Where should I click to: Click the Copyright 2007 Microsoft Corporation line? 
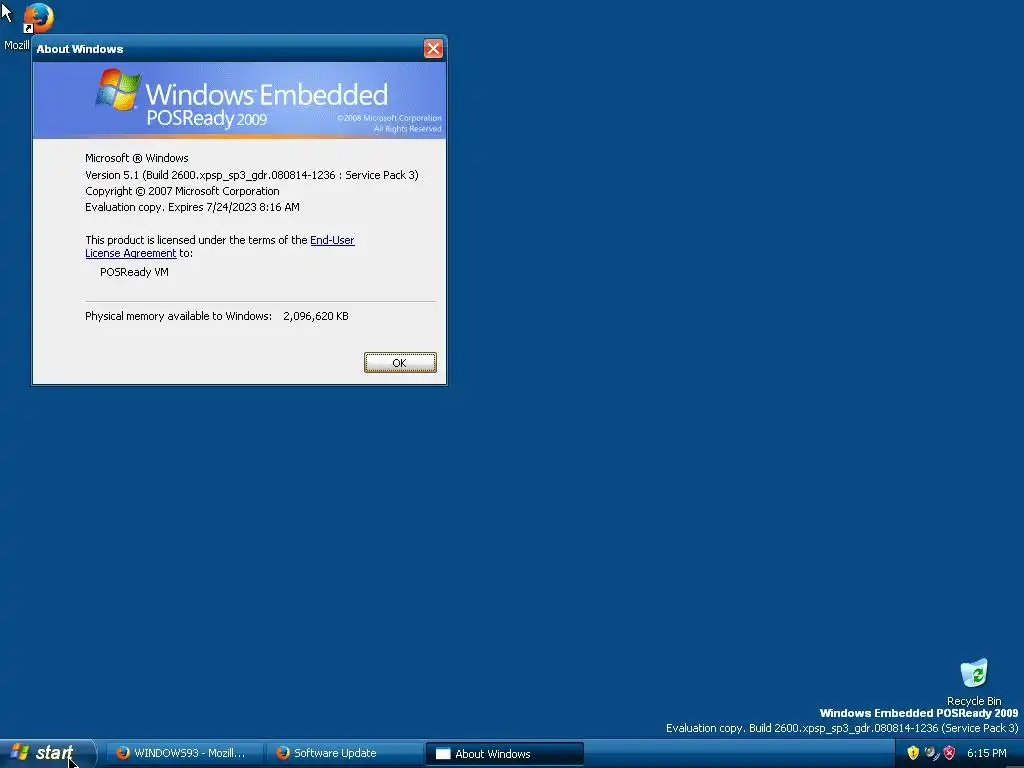click(x=182, y=191)
